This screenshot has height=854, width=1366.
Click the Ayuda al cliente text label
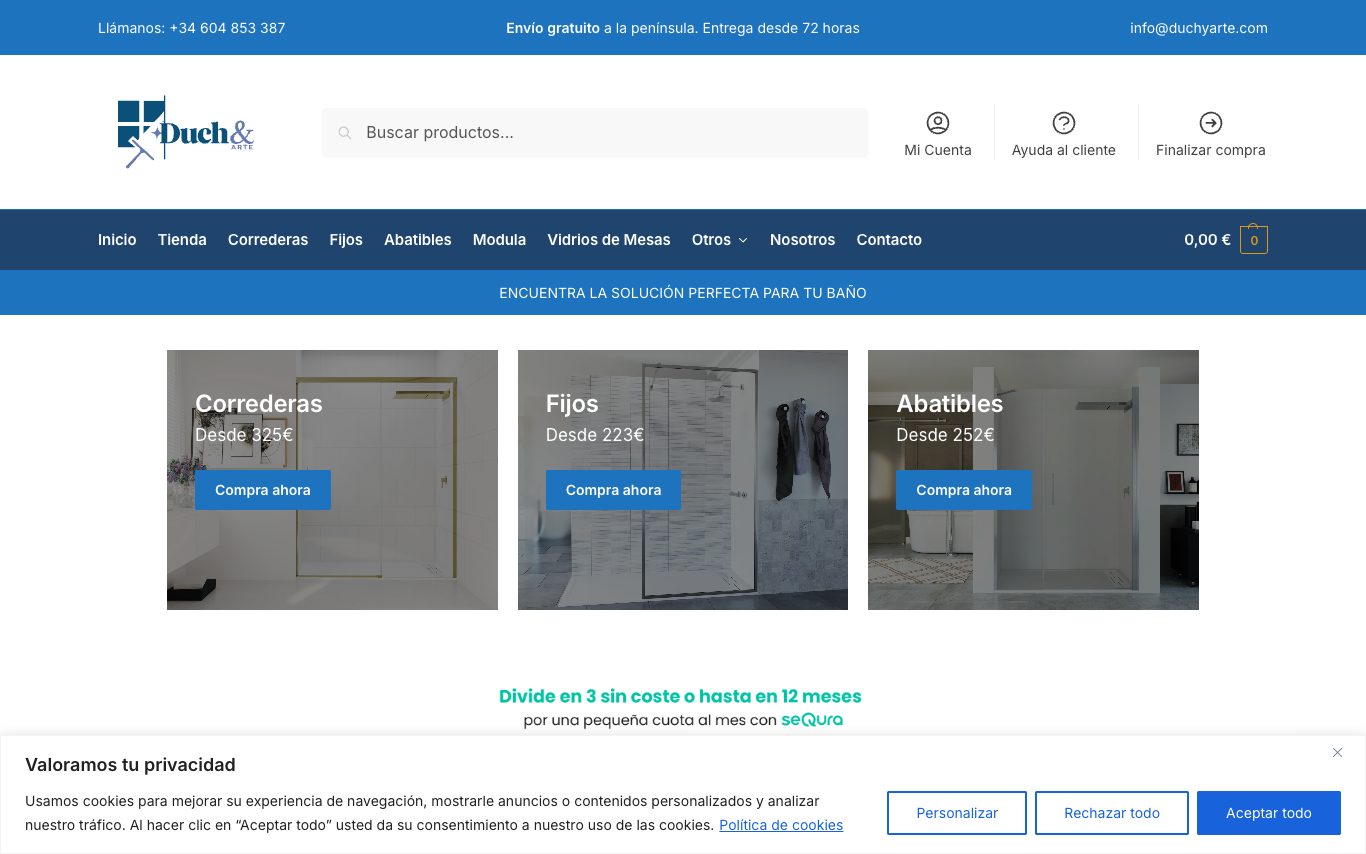(x=1064, y=150)
